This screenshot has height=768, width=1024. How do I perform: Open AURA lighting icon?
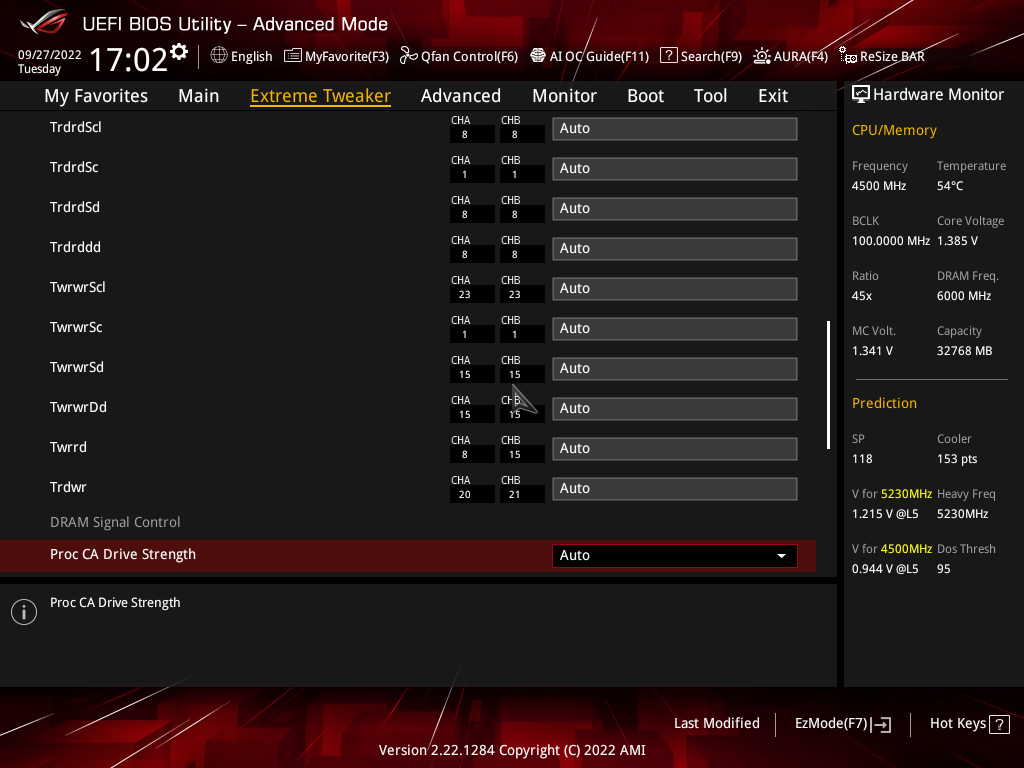pos(761,56)
